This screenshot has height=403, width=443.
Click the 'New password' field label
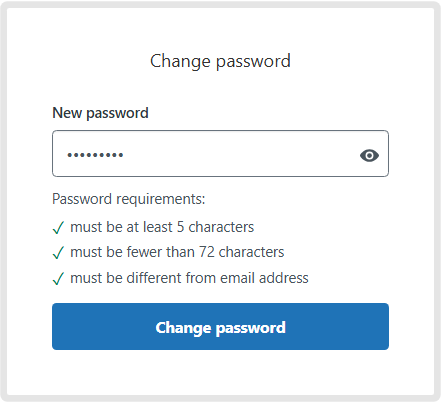click(100, 113)
